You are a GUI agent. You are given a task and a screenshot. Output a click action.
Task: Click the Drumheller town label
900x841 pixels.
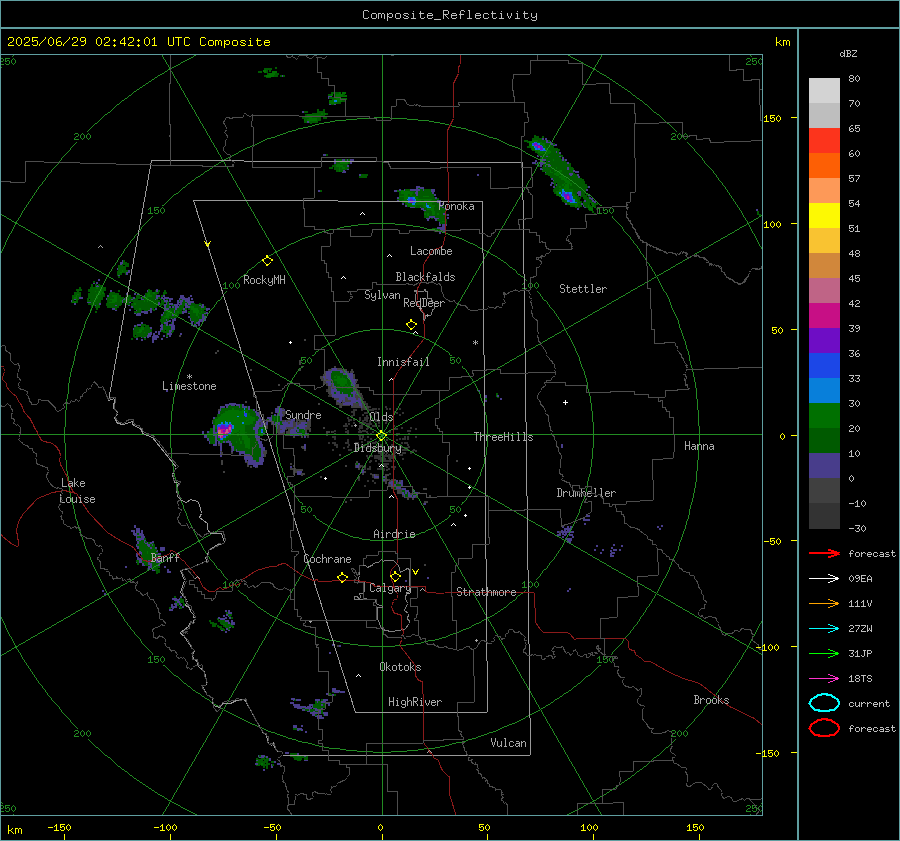coord(586,493)
